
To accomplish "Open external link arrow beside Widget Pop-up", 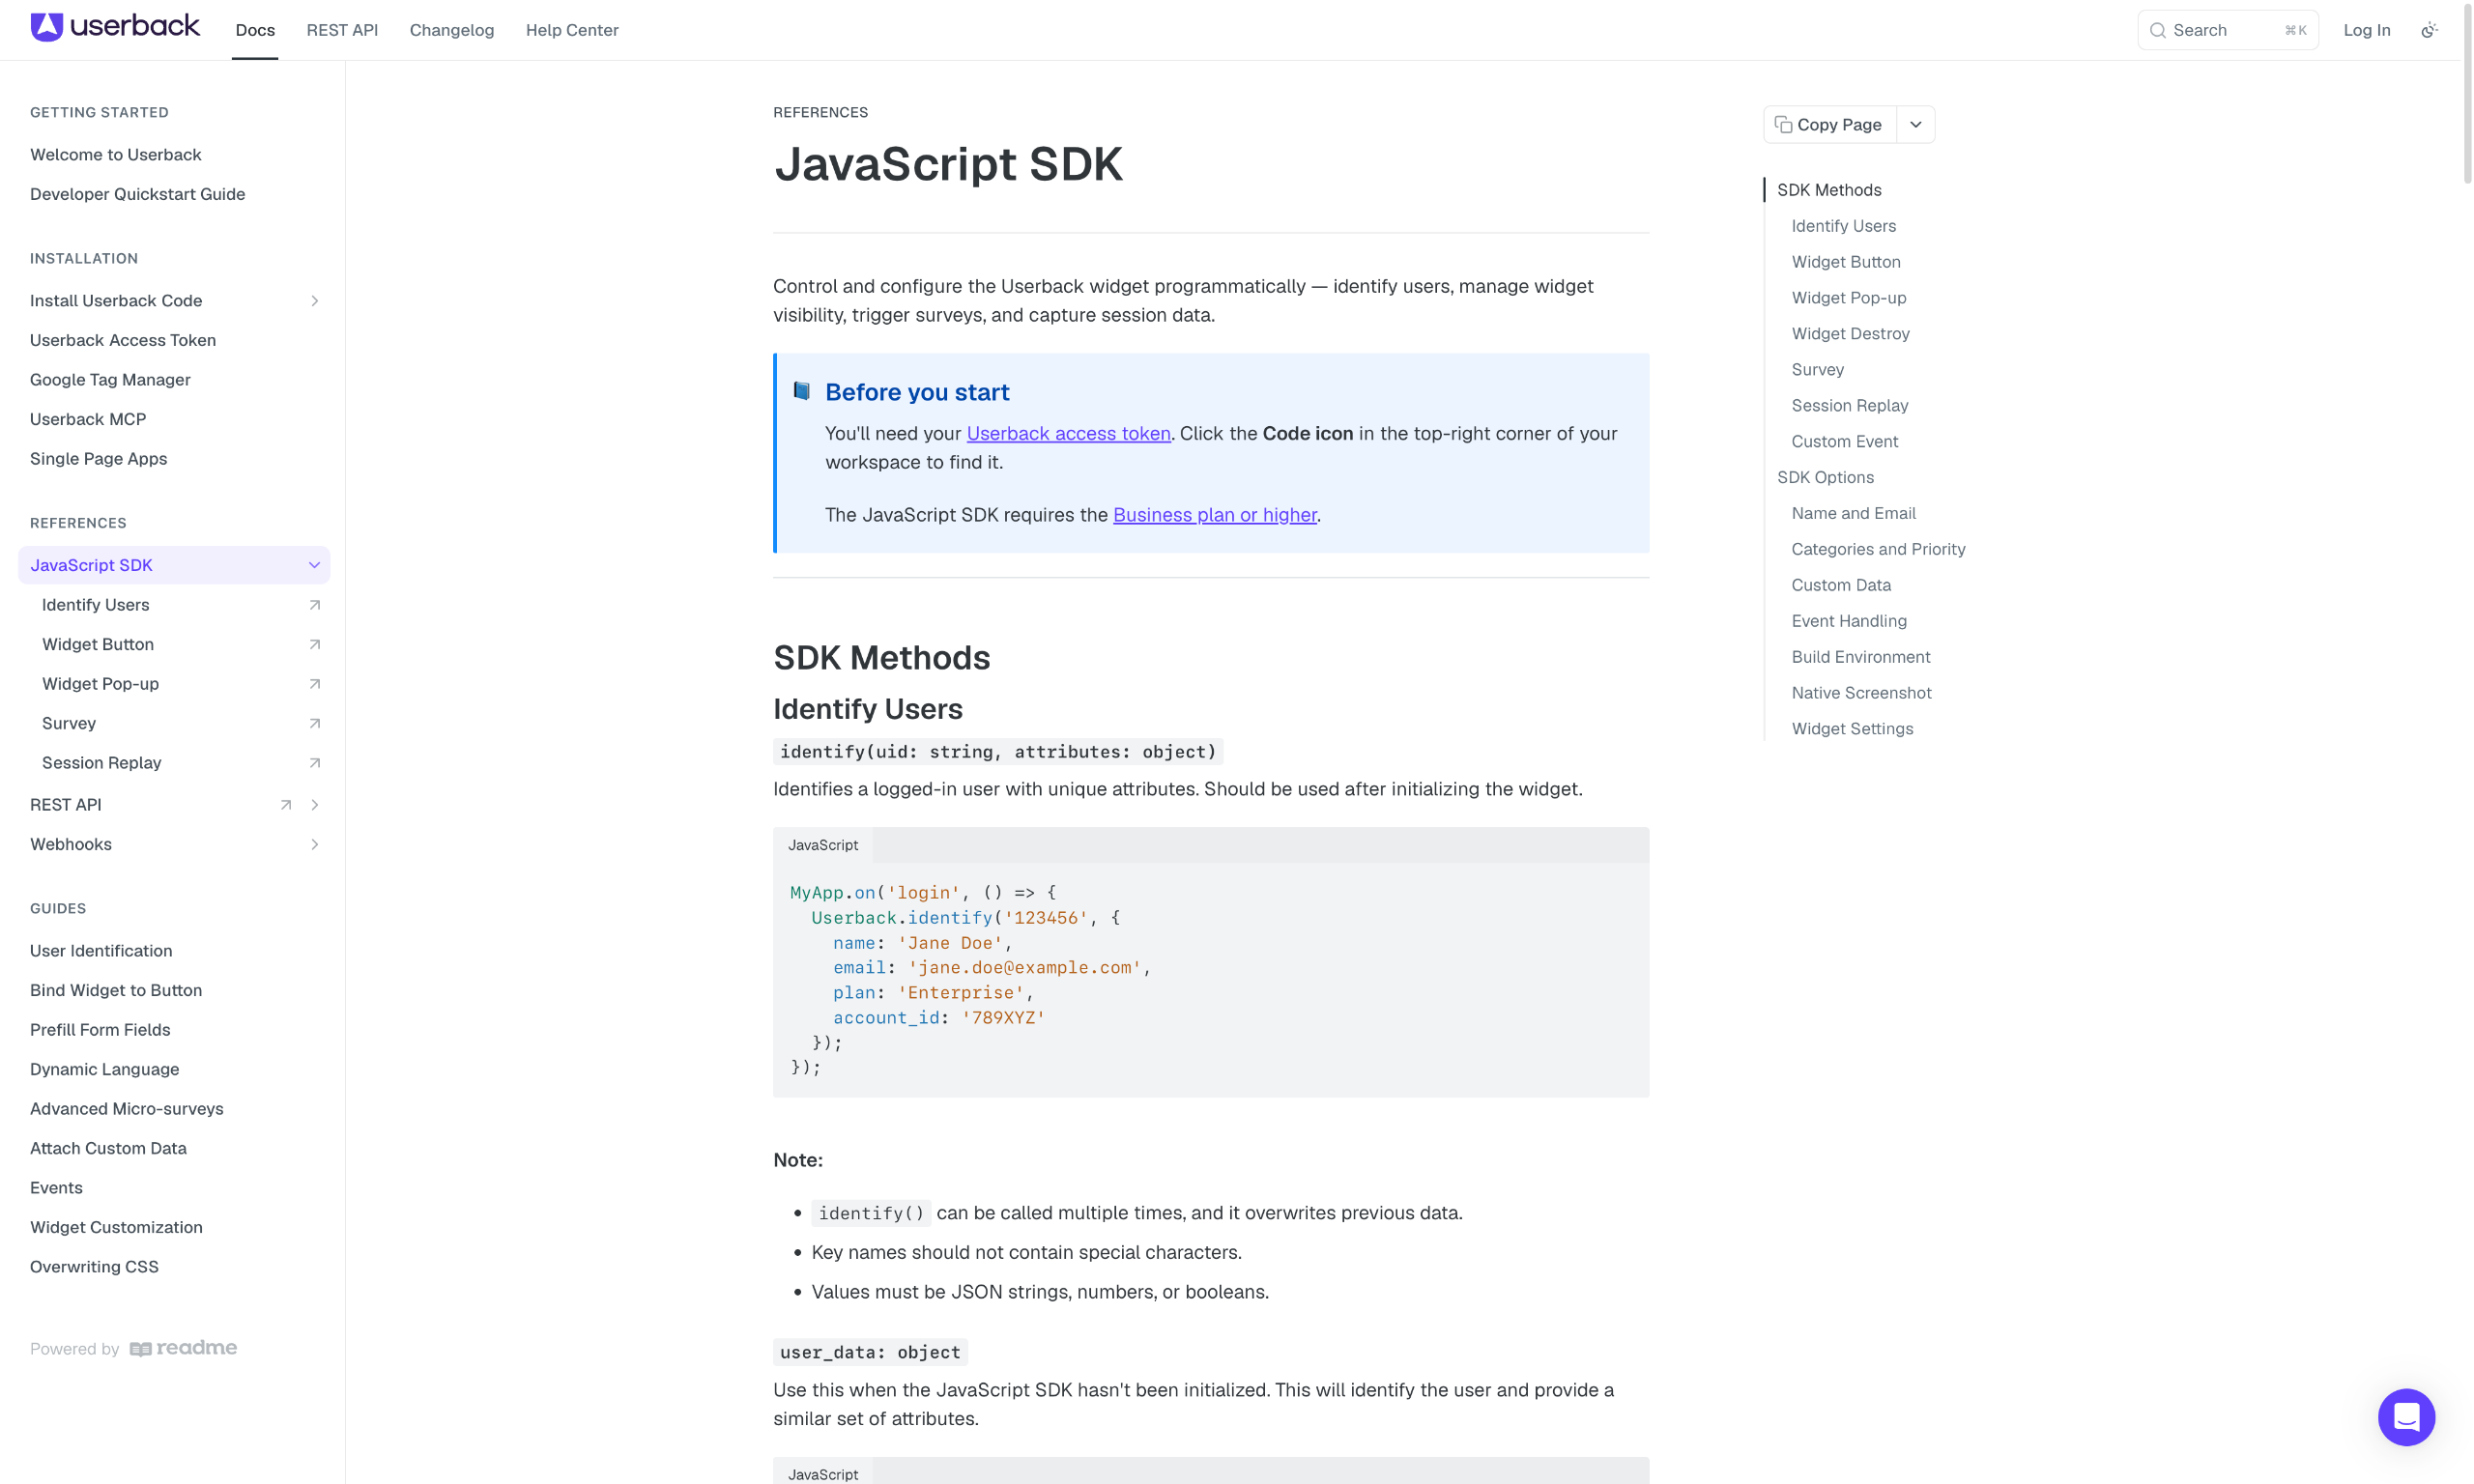I will [x=314, y=684].
